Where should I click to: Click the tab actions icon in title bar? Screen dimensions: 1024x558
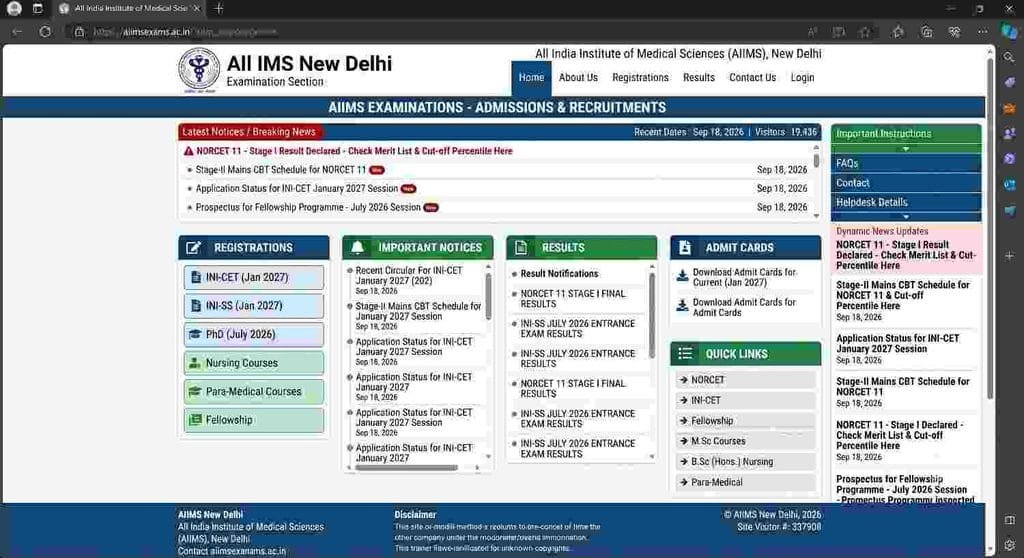click(37, 8)
